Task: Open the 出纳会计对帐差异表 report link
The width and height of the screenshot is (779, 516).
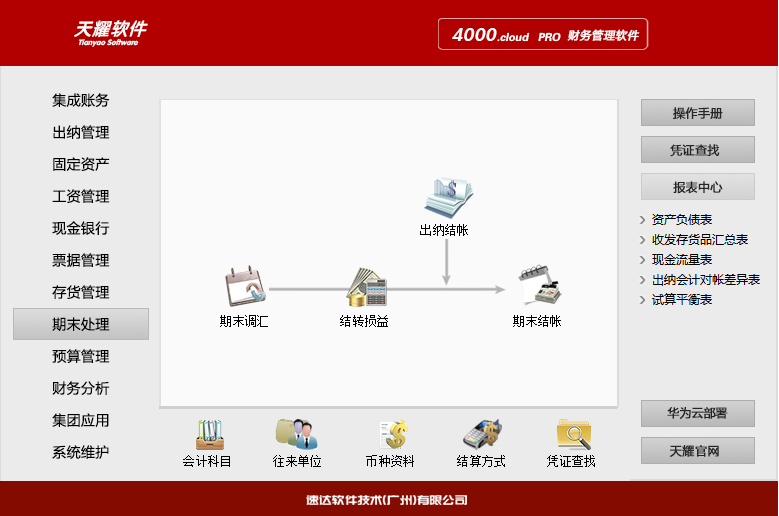Action: tap(705, 280)
